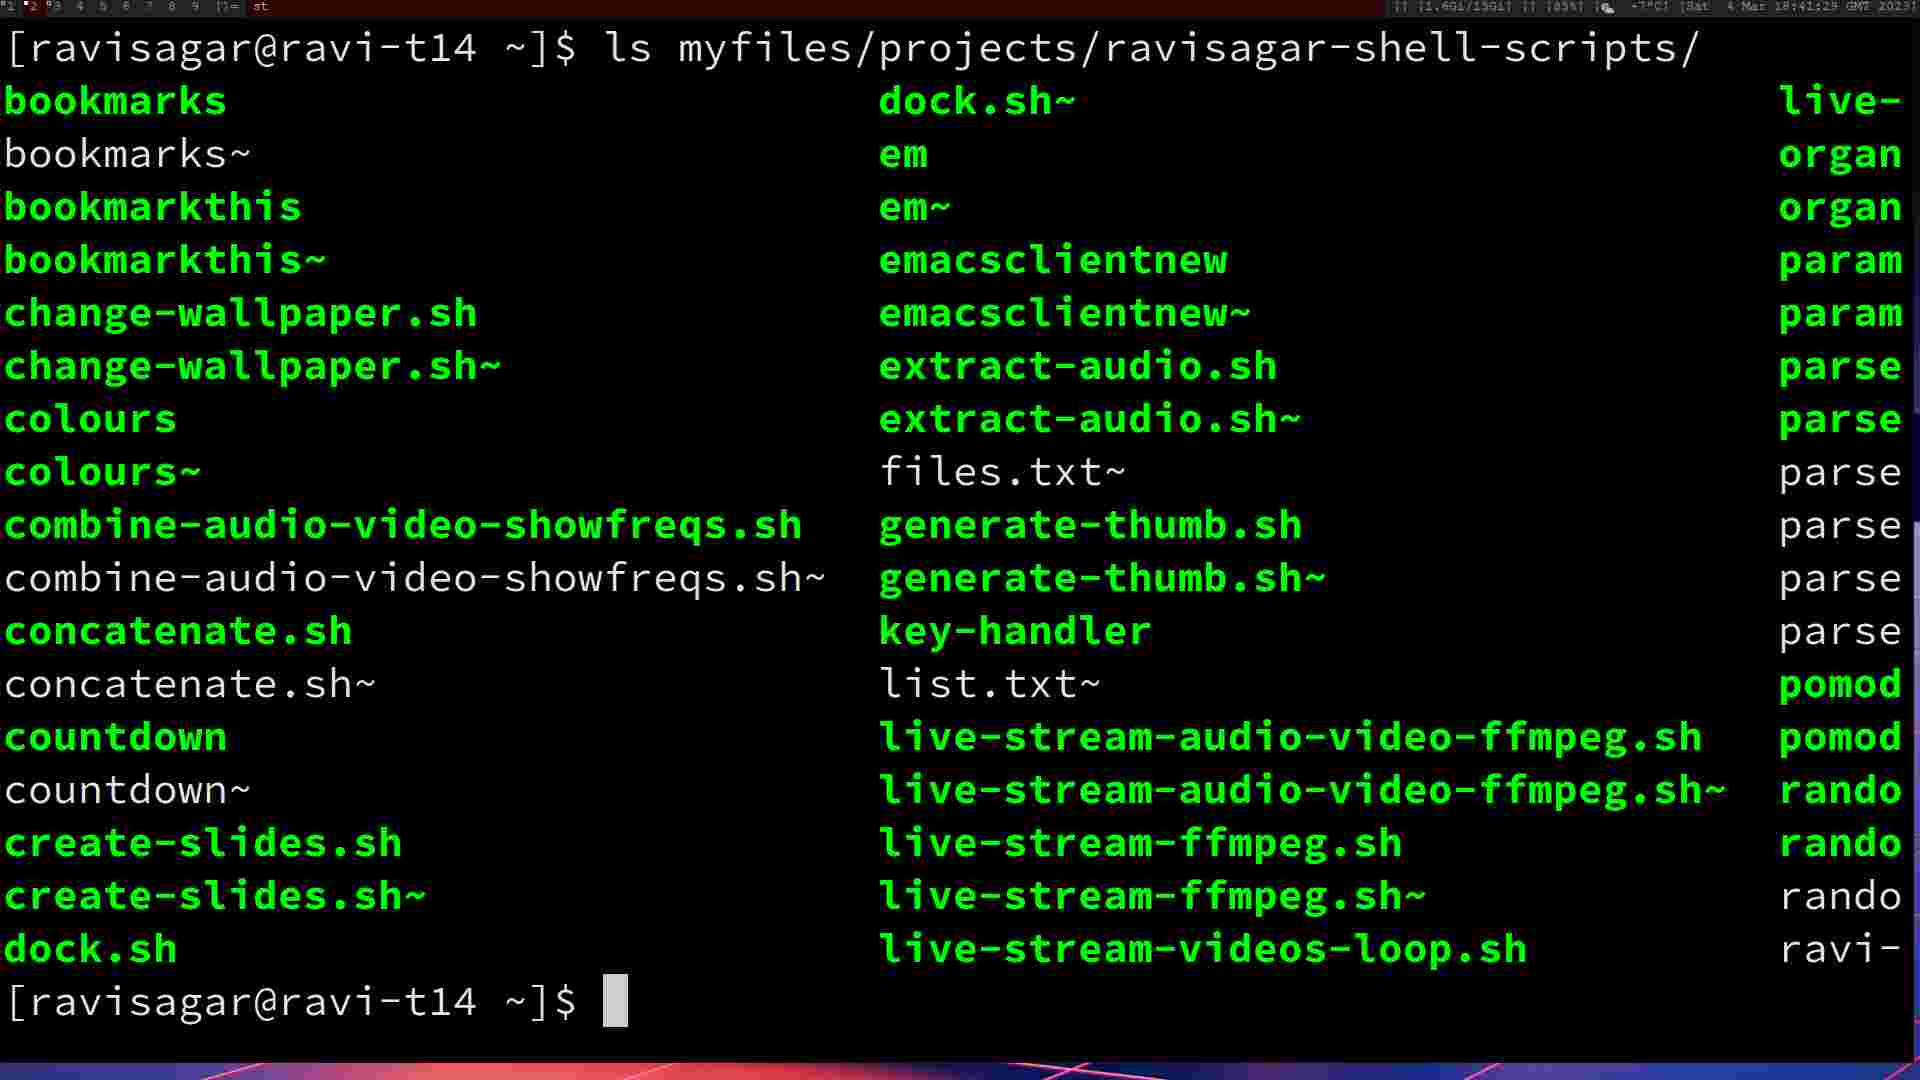Select the countdown script entry
Viewport: 1920px width, 1080px height.
[115, 736]
